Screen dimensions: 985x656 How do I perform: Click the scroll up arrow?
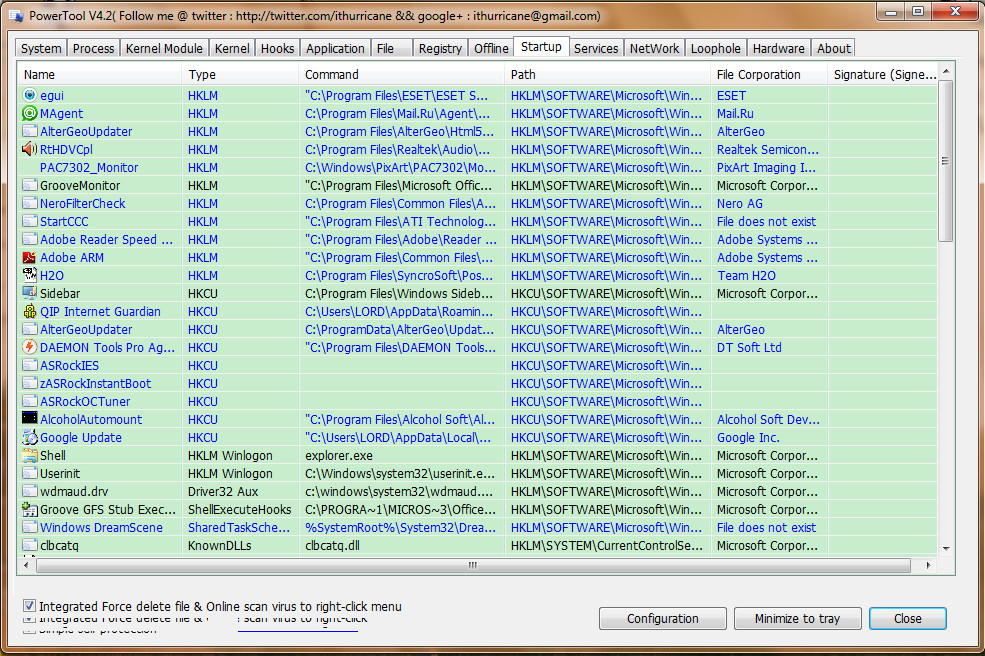pos(946,71)
